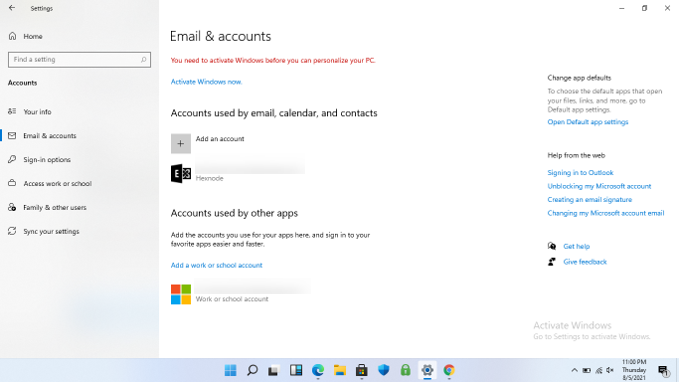The image size is (679, 382).
Task: Click the Activate Windows now link
Action: pos(206,82)
